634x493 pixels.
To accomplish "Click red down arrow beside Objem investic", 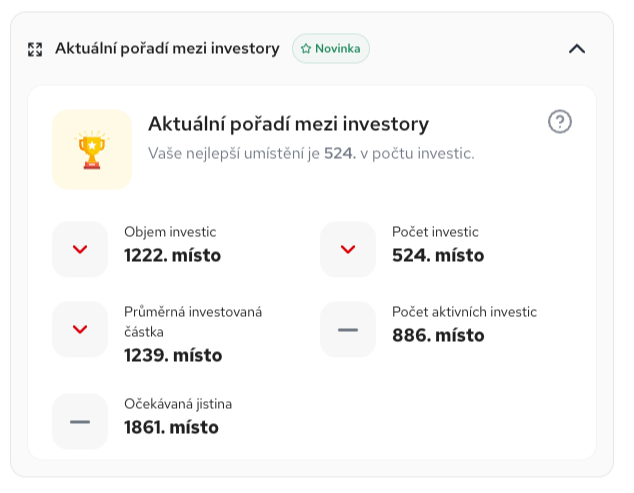I will click(80, 249).
